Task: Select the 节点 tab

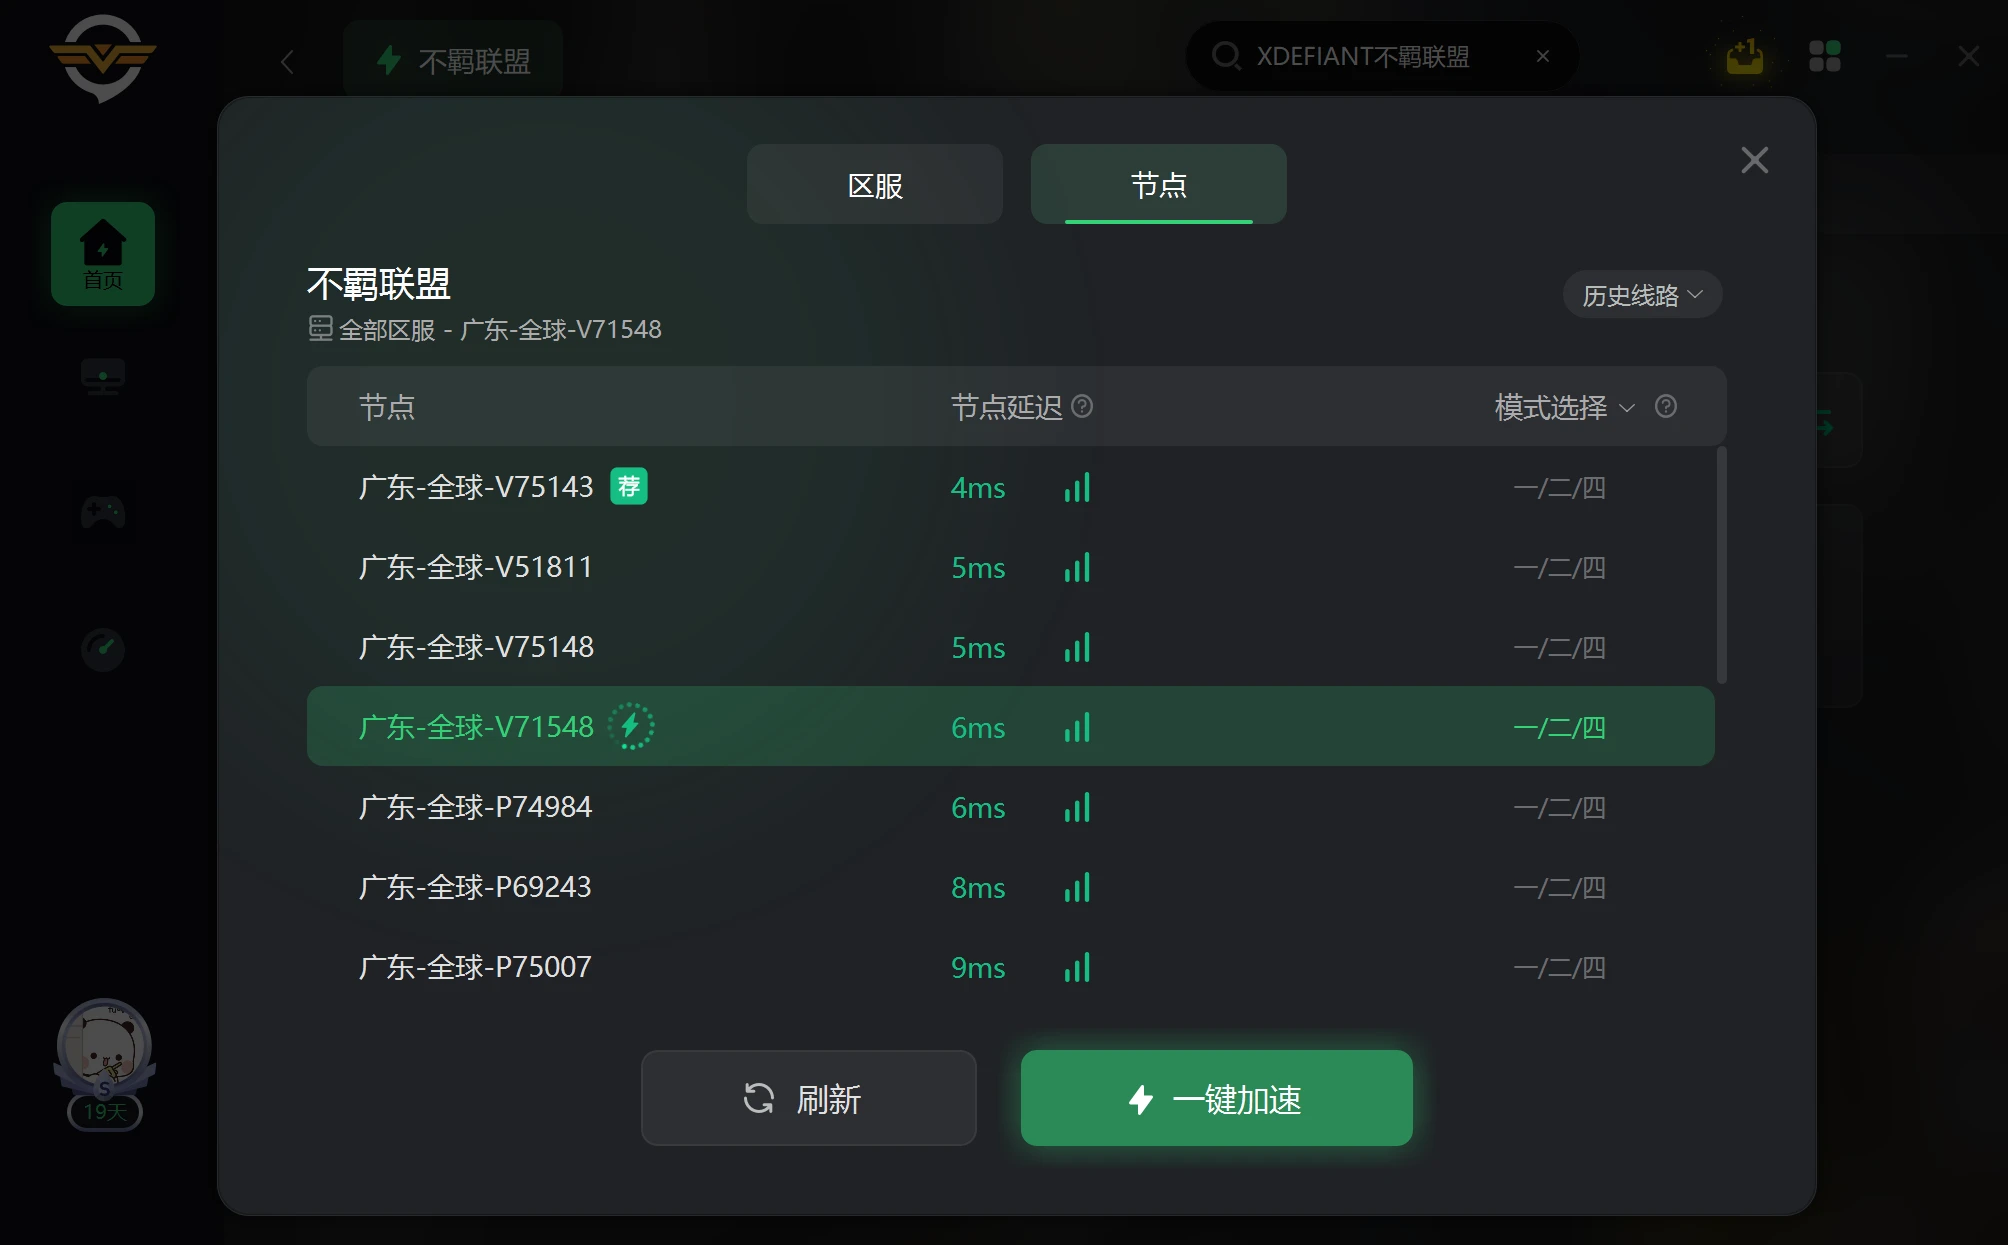Action: tap(1159, 184)
